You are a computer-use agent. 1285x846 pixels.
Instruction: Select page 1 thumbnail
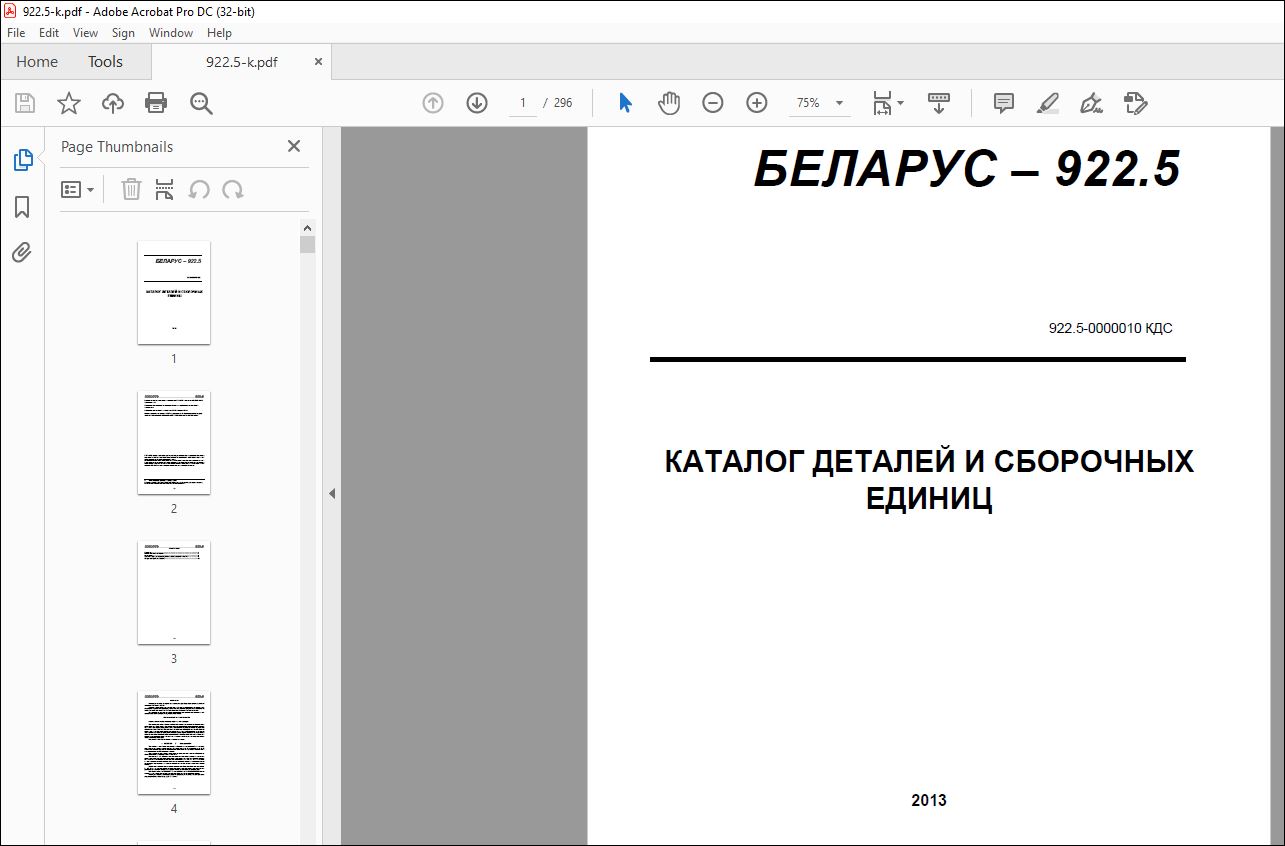point(174,293)
